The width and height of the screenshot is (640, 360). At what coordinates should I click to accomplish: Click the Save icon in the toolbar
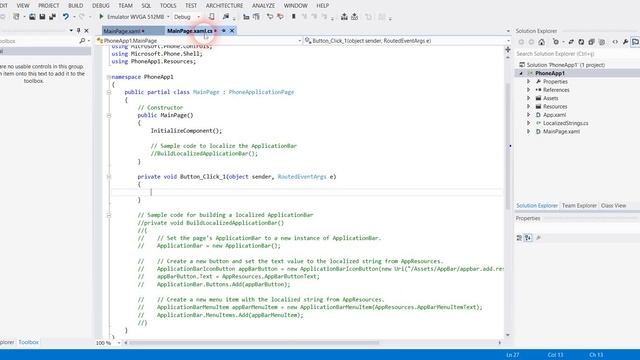[42, 17]
